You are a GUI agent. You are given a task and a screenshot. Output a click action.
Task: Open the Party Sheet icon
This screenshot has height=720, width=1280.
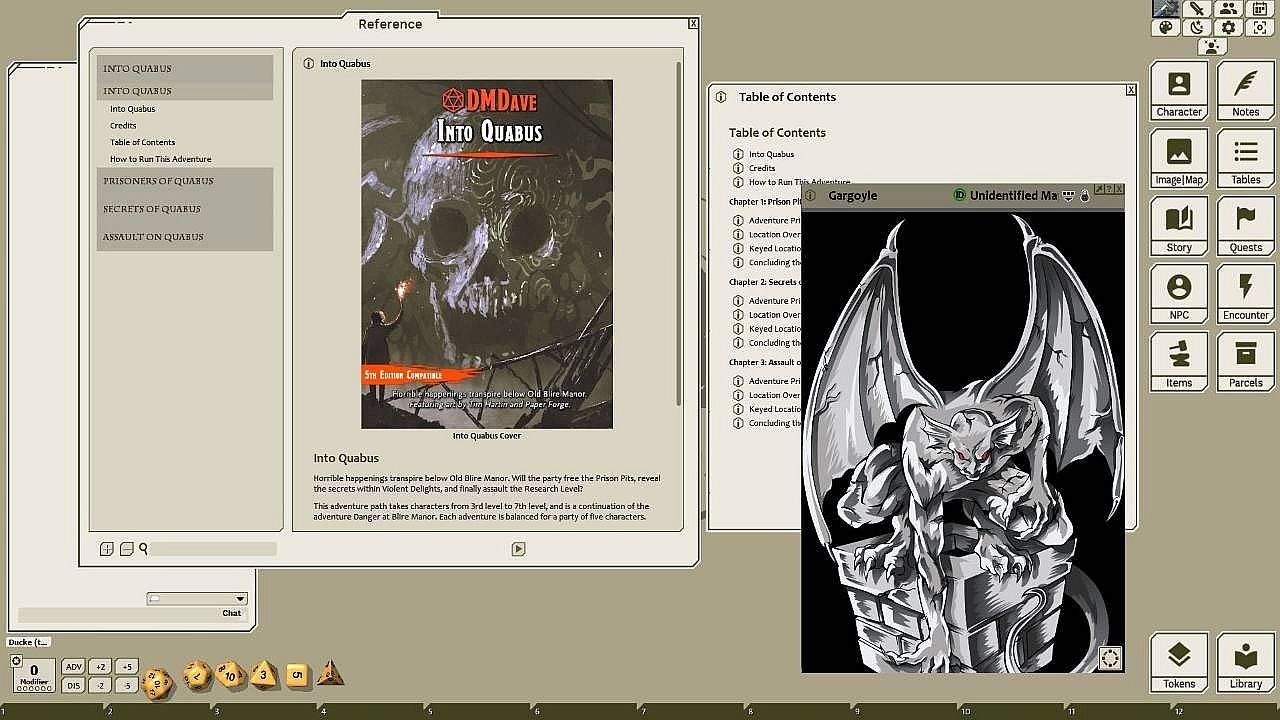[1228, 8]
